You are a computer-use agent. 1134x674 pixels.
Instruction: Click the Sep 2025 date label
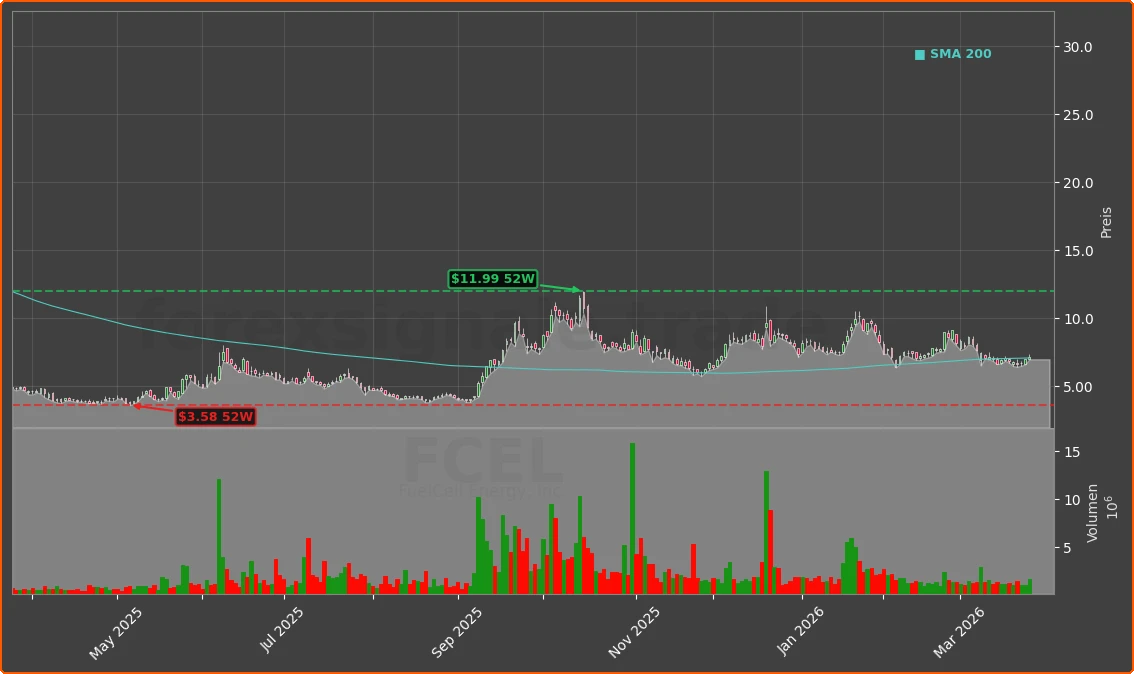click(x=456, y=633)
